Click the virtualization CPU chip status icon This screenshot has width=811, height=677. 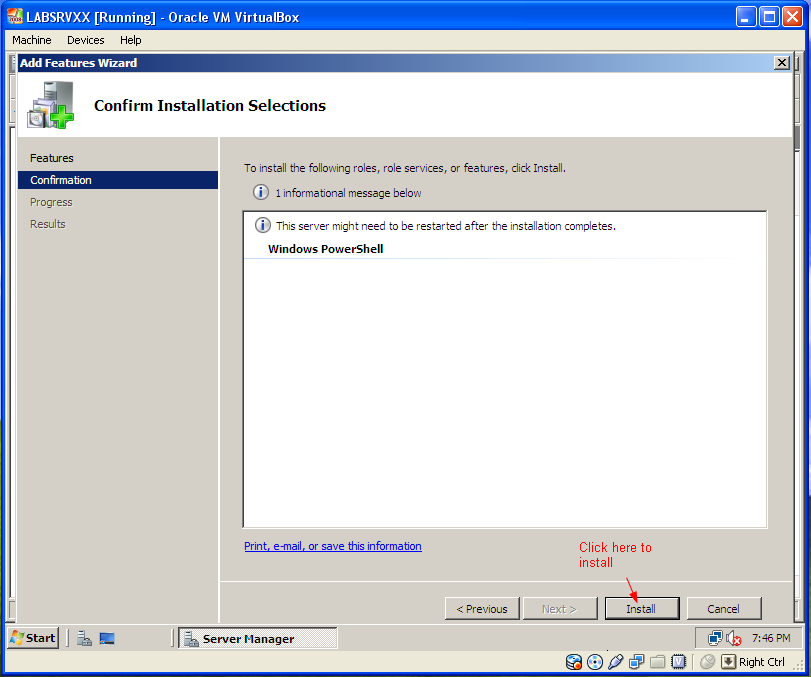pyautogui.click(x=679, y=662)
